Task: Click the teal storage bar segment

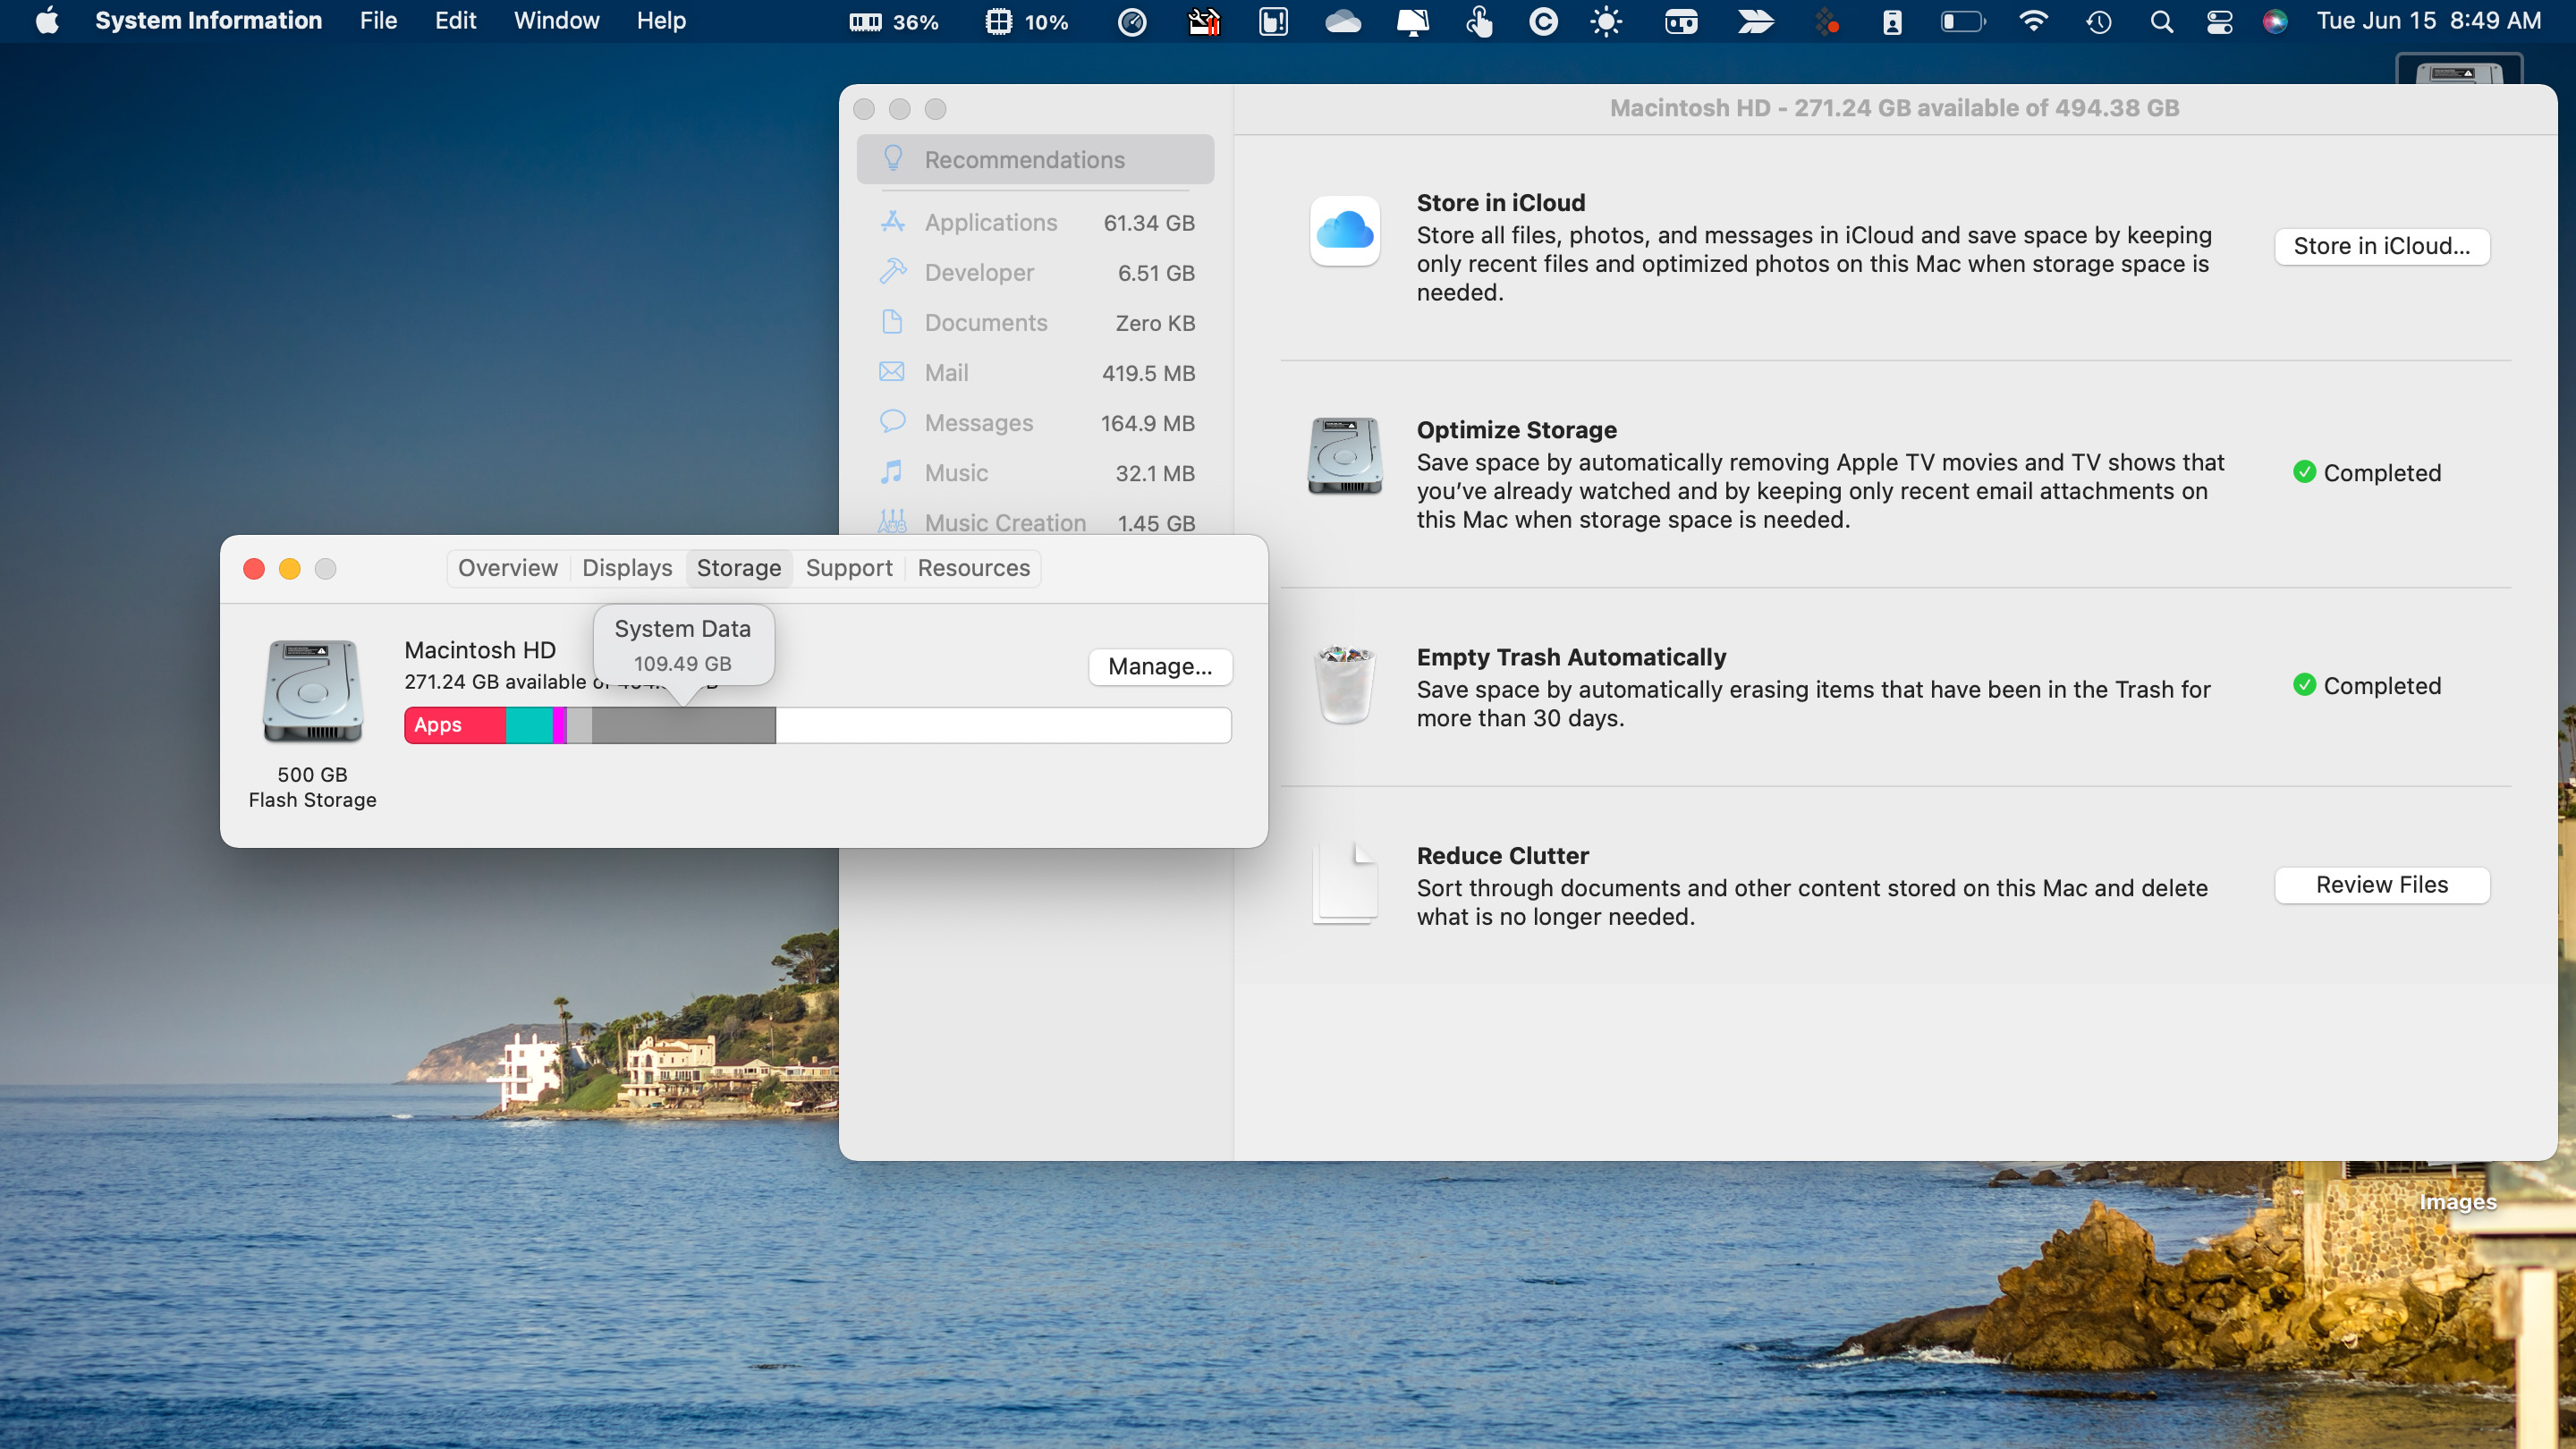Action: pos(529,725)
